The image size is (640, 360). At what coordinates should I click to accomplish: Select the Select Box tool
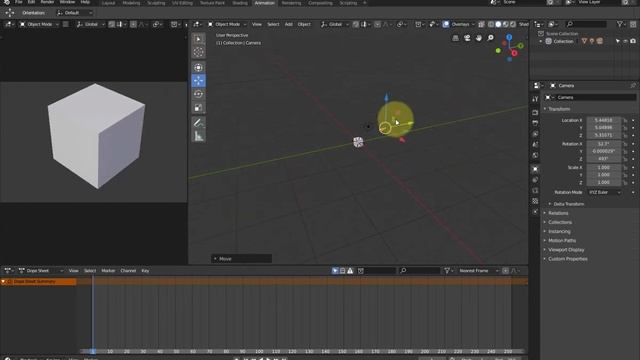coord(198,39)
